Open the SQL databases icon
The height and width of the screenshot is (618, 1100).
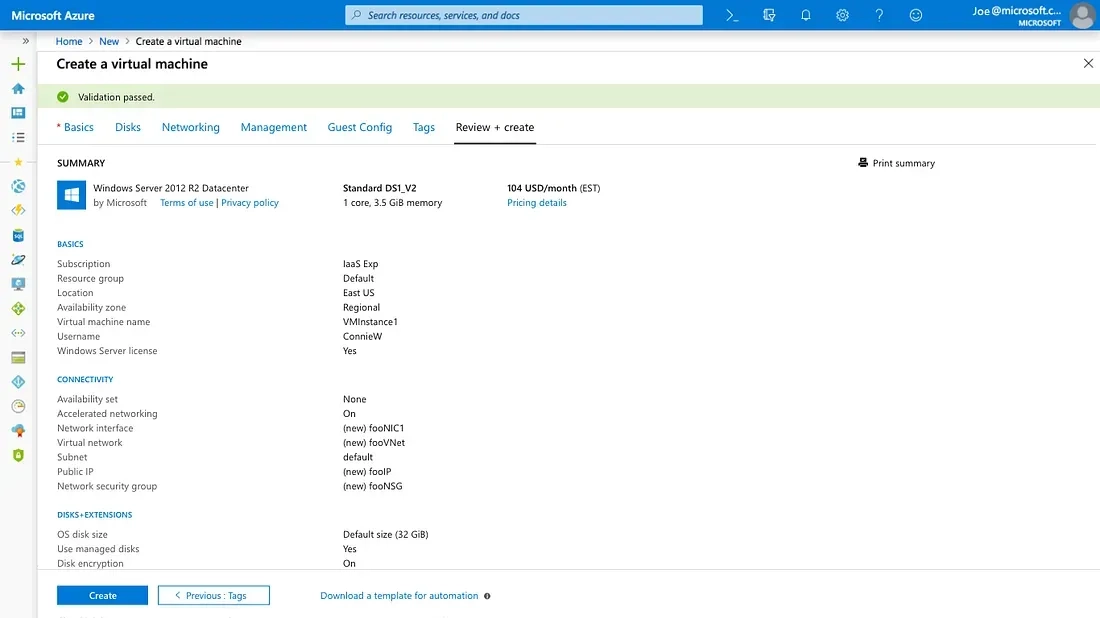[x=18, y=235]
